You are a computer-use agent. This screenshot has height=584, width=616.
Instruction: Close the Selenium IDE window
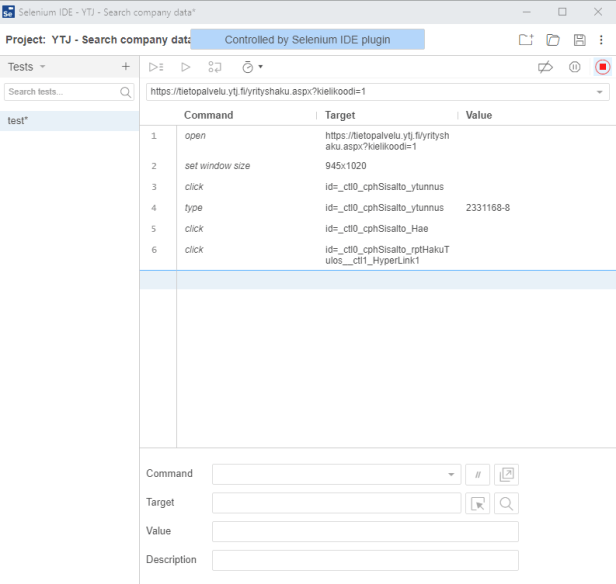click(x=598, y=12)
